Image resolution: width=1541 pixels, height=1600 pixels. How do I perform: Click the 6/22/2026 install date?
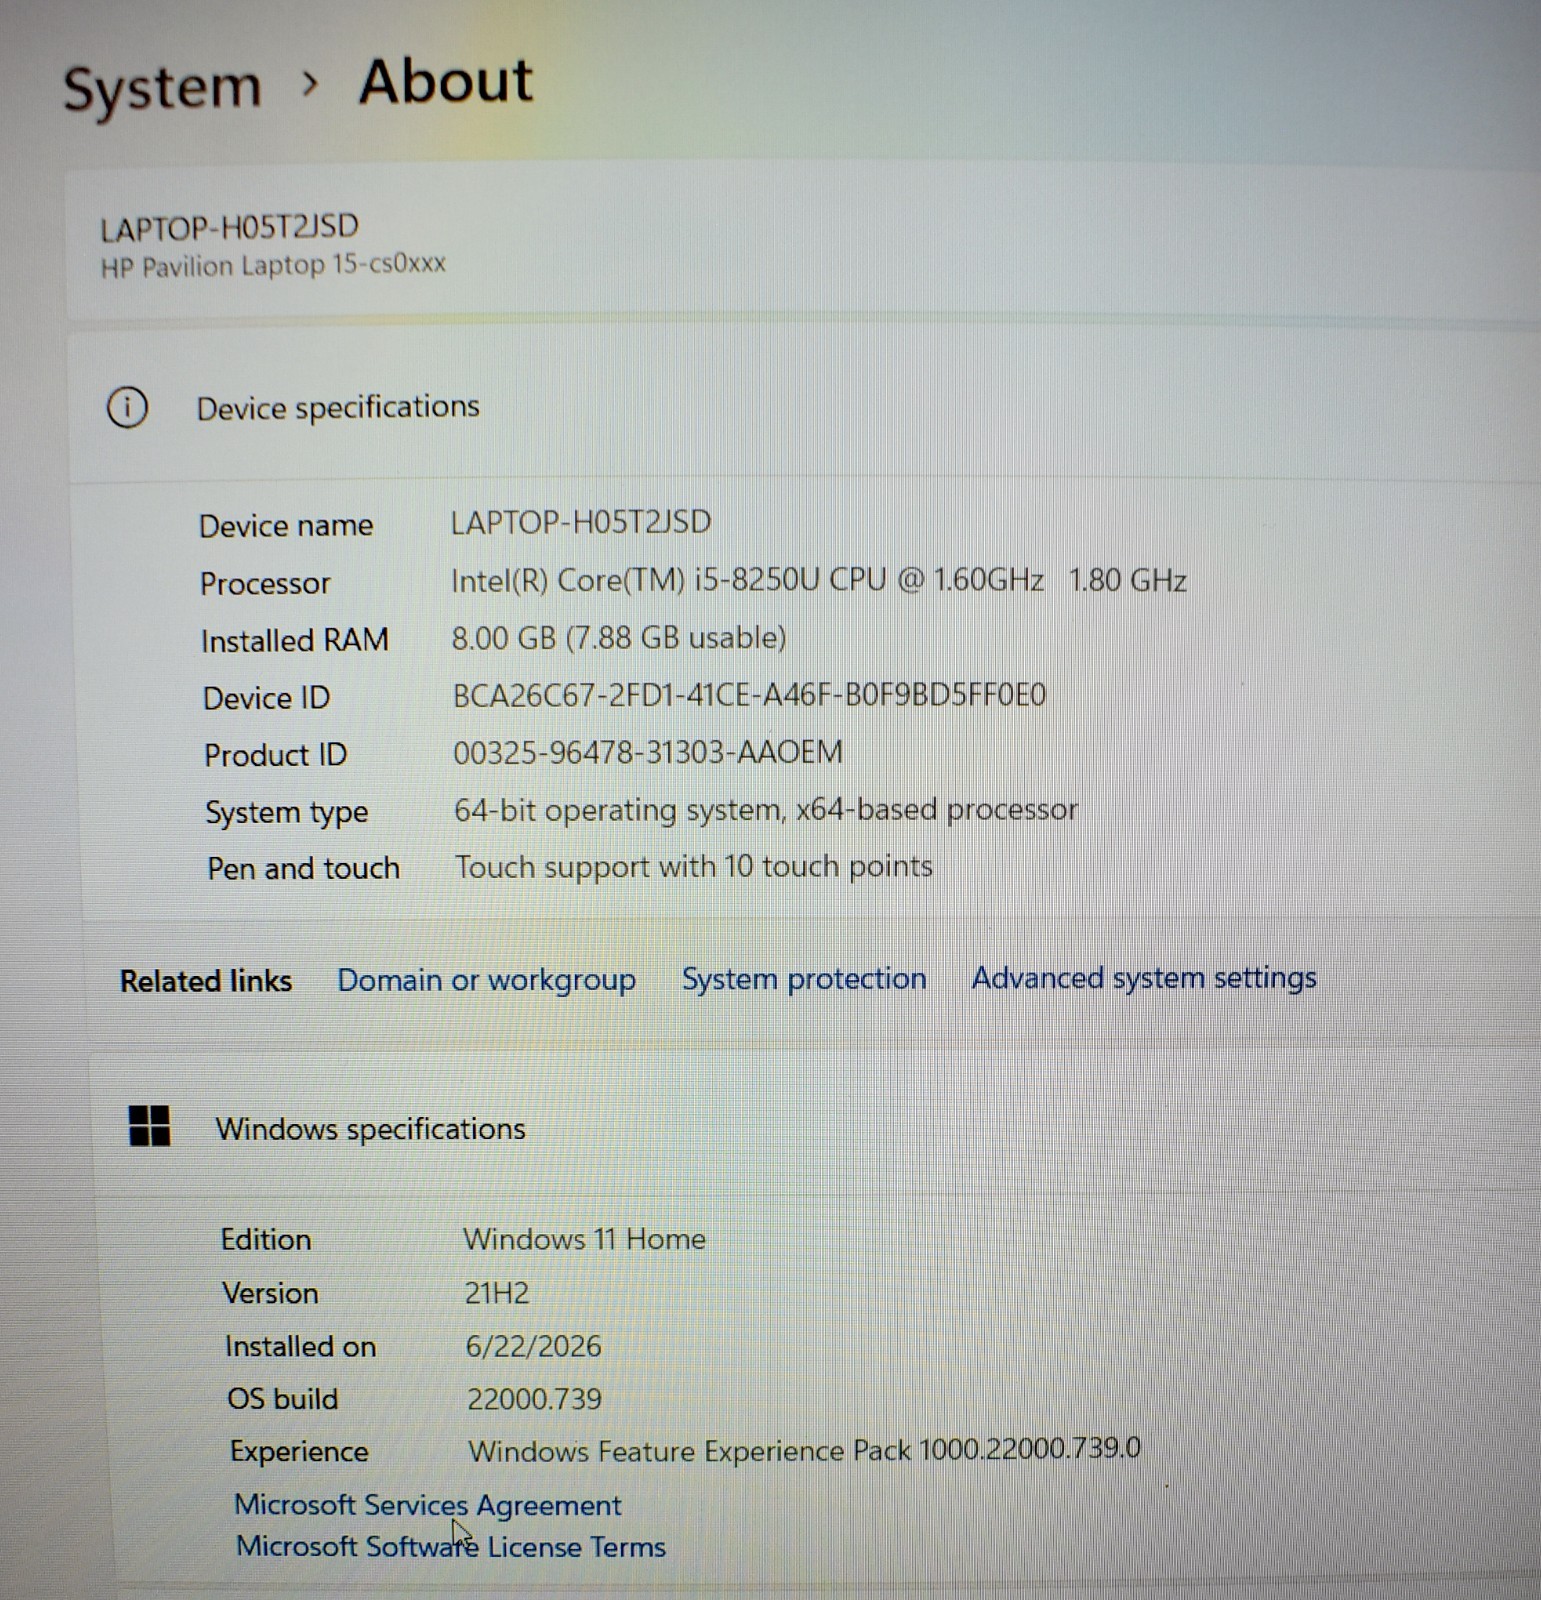click(534, 1346)
